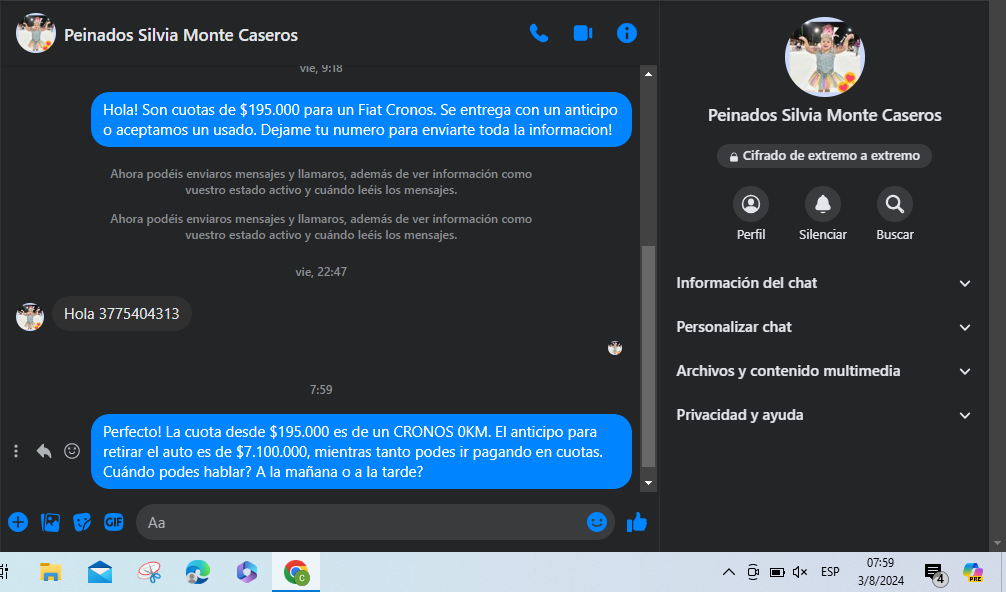The width and height of the screenshot is (1006, 592).
Task: Switch ESP input language indicator
Action: (830, 571)
